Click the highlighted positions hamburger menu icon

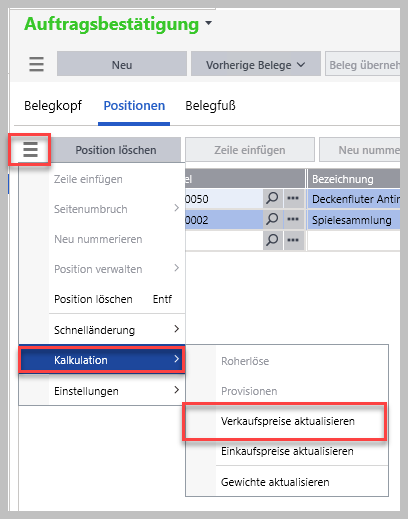(30, 149)
